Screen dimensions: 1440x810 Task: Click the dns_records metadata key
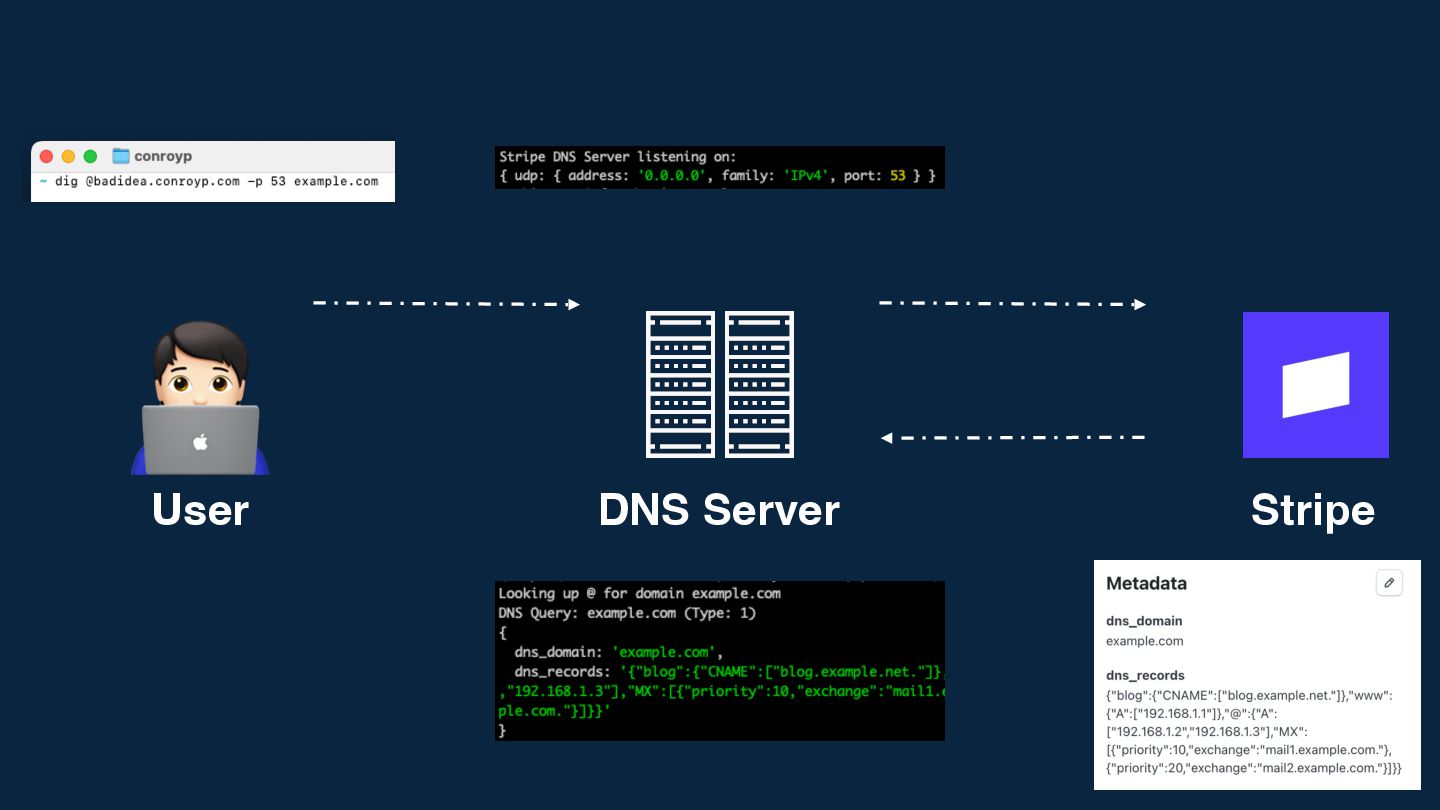(1145, 675)
